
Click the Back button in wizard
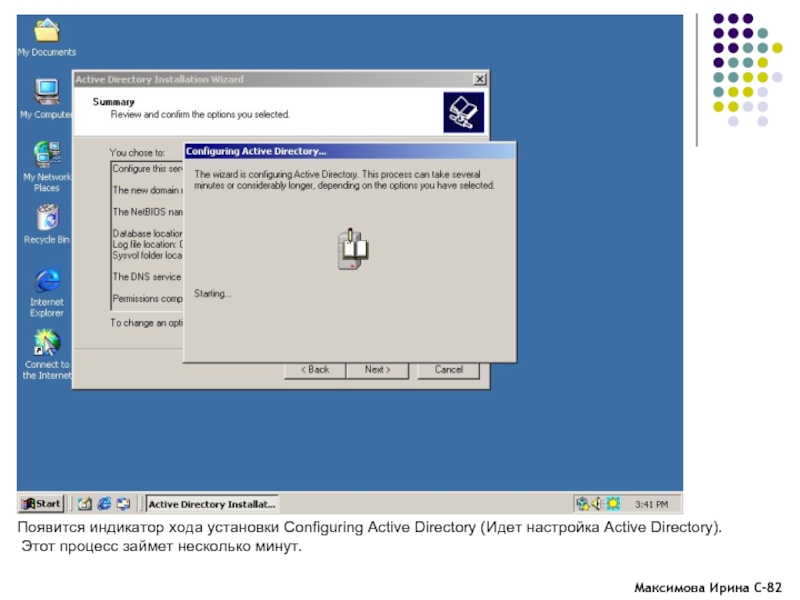click(315, 370)
